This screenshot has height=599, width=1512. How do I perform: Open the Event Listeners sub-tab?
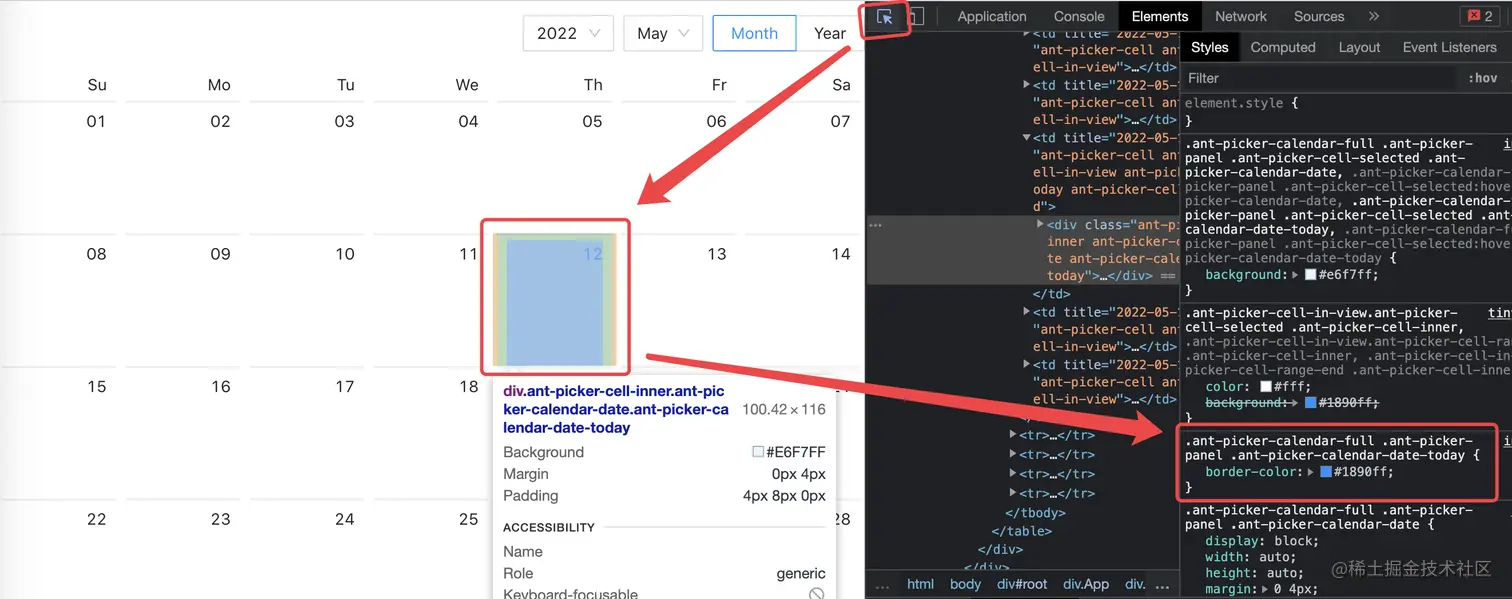point(1450,47)
